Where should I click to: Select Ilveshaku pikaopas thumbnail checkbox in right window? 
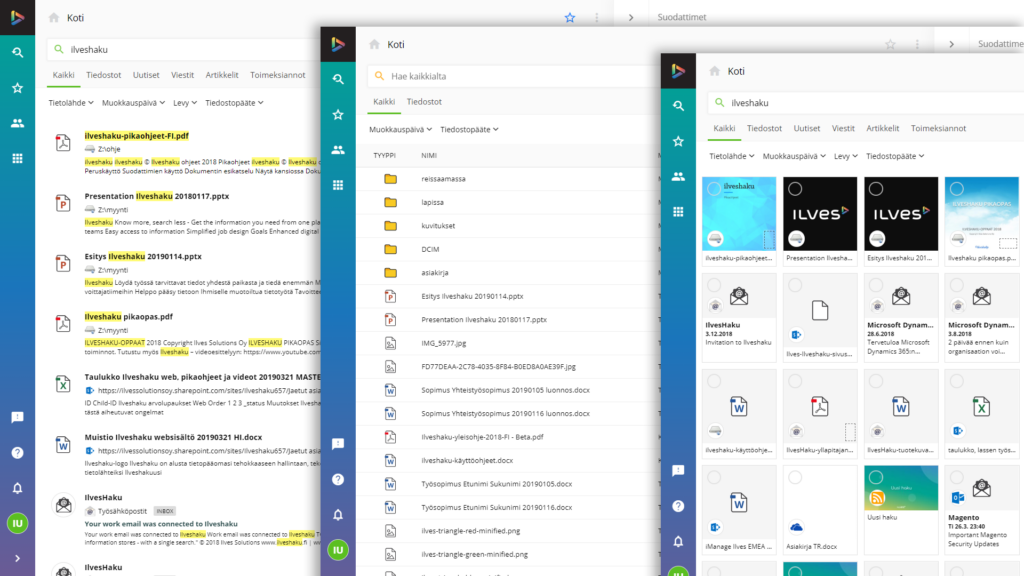[957, 189]
